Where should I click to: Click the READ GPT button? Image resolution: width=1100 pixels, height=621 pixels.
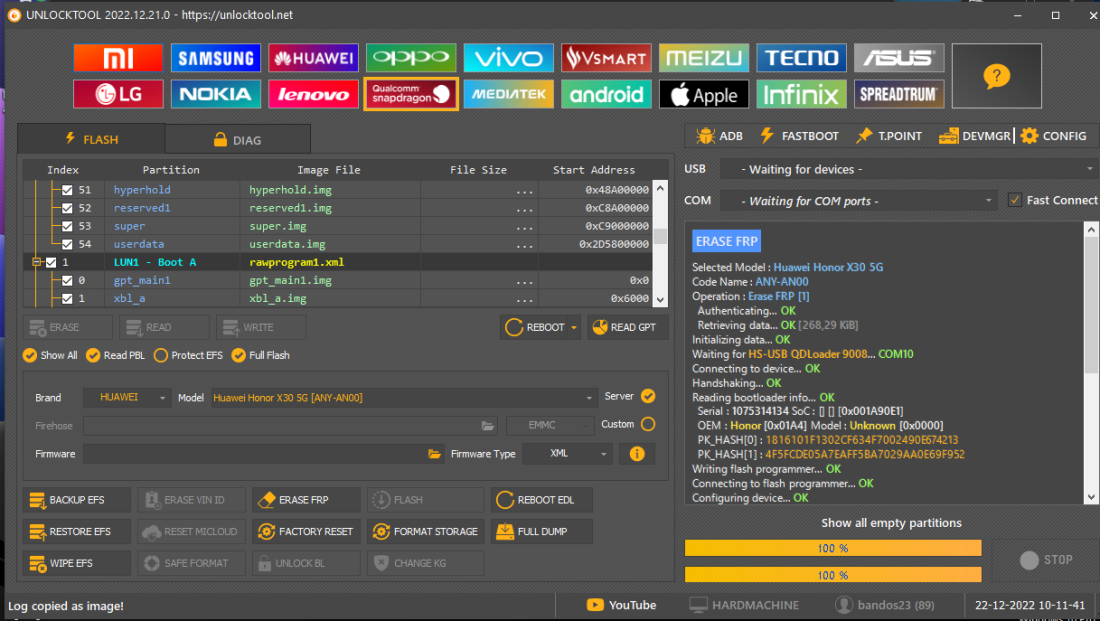(x=627, y=328)
